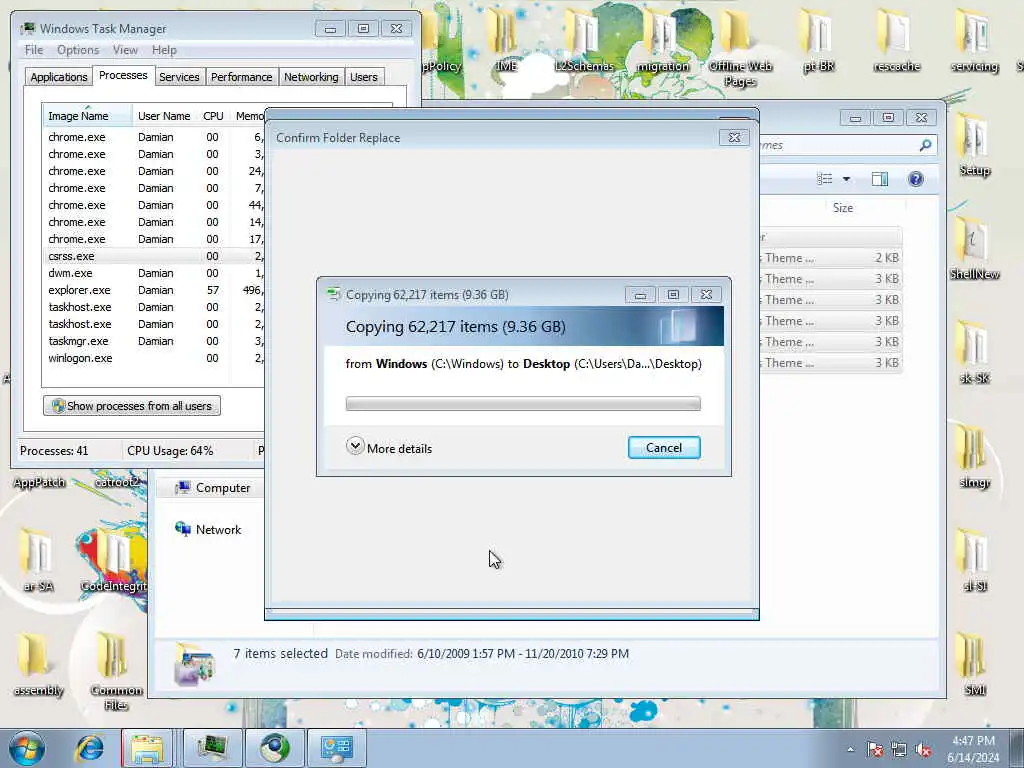The image size is (1024, 768).
Task: Open Windows Explorer taskbar icon
Action: click(147, 748)
